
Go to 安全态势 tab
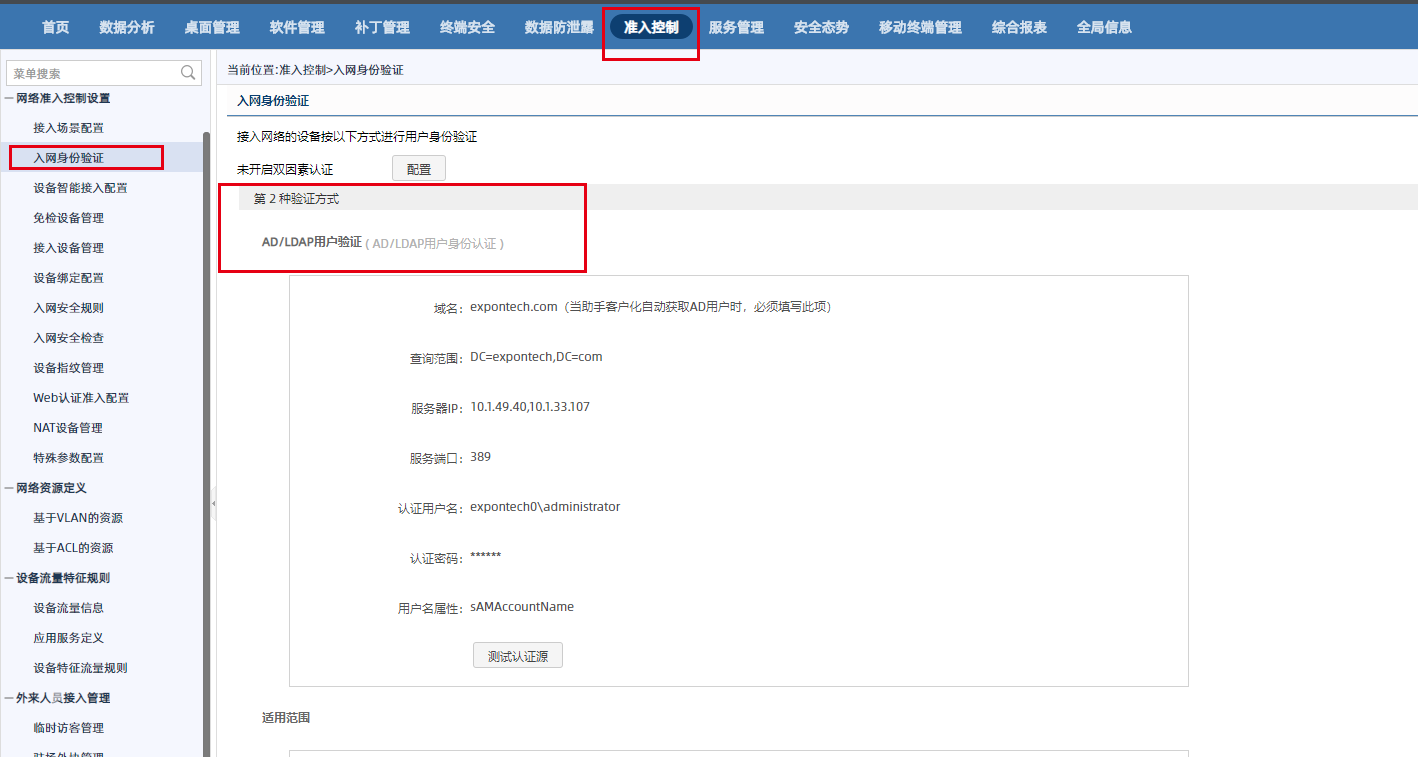click(821, 27)
